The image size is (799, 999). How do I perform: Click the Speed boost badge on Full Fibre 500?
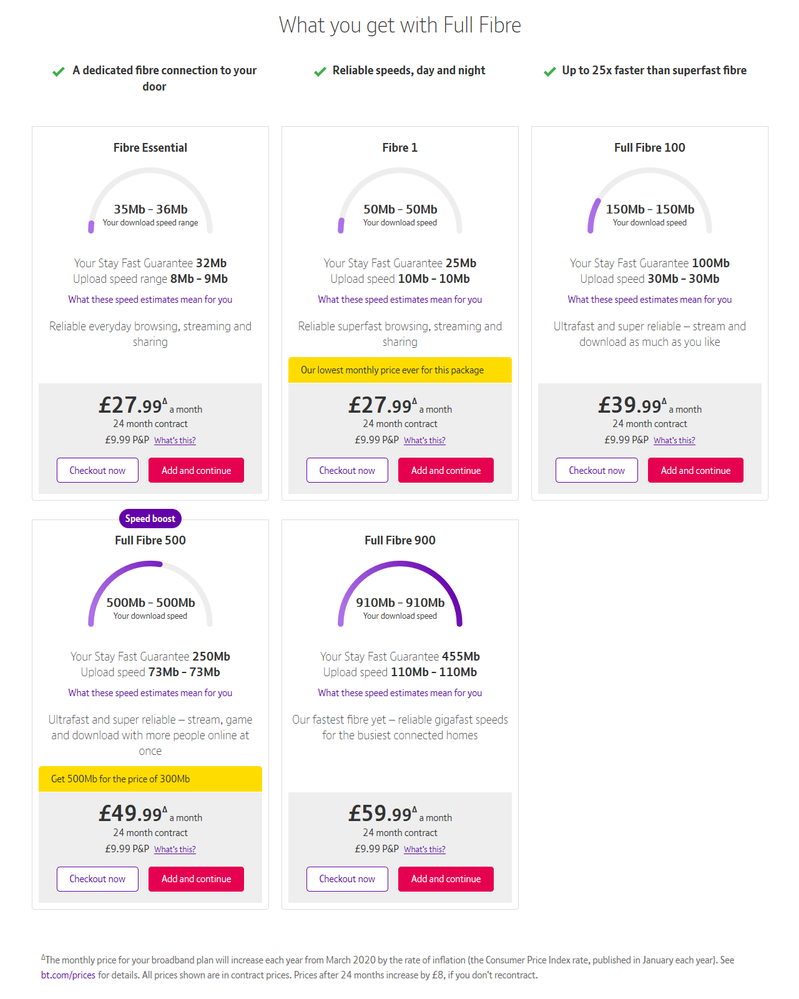150,519
